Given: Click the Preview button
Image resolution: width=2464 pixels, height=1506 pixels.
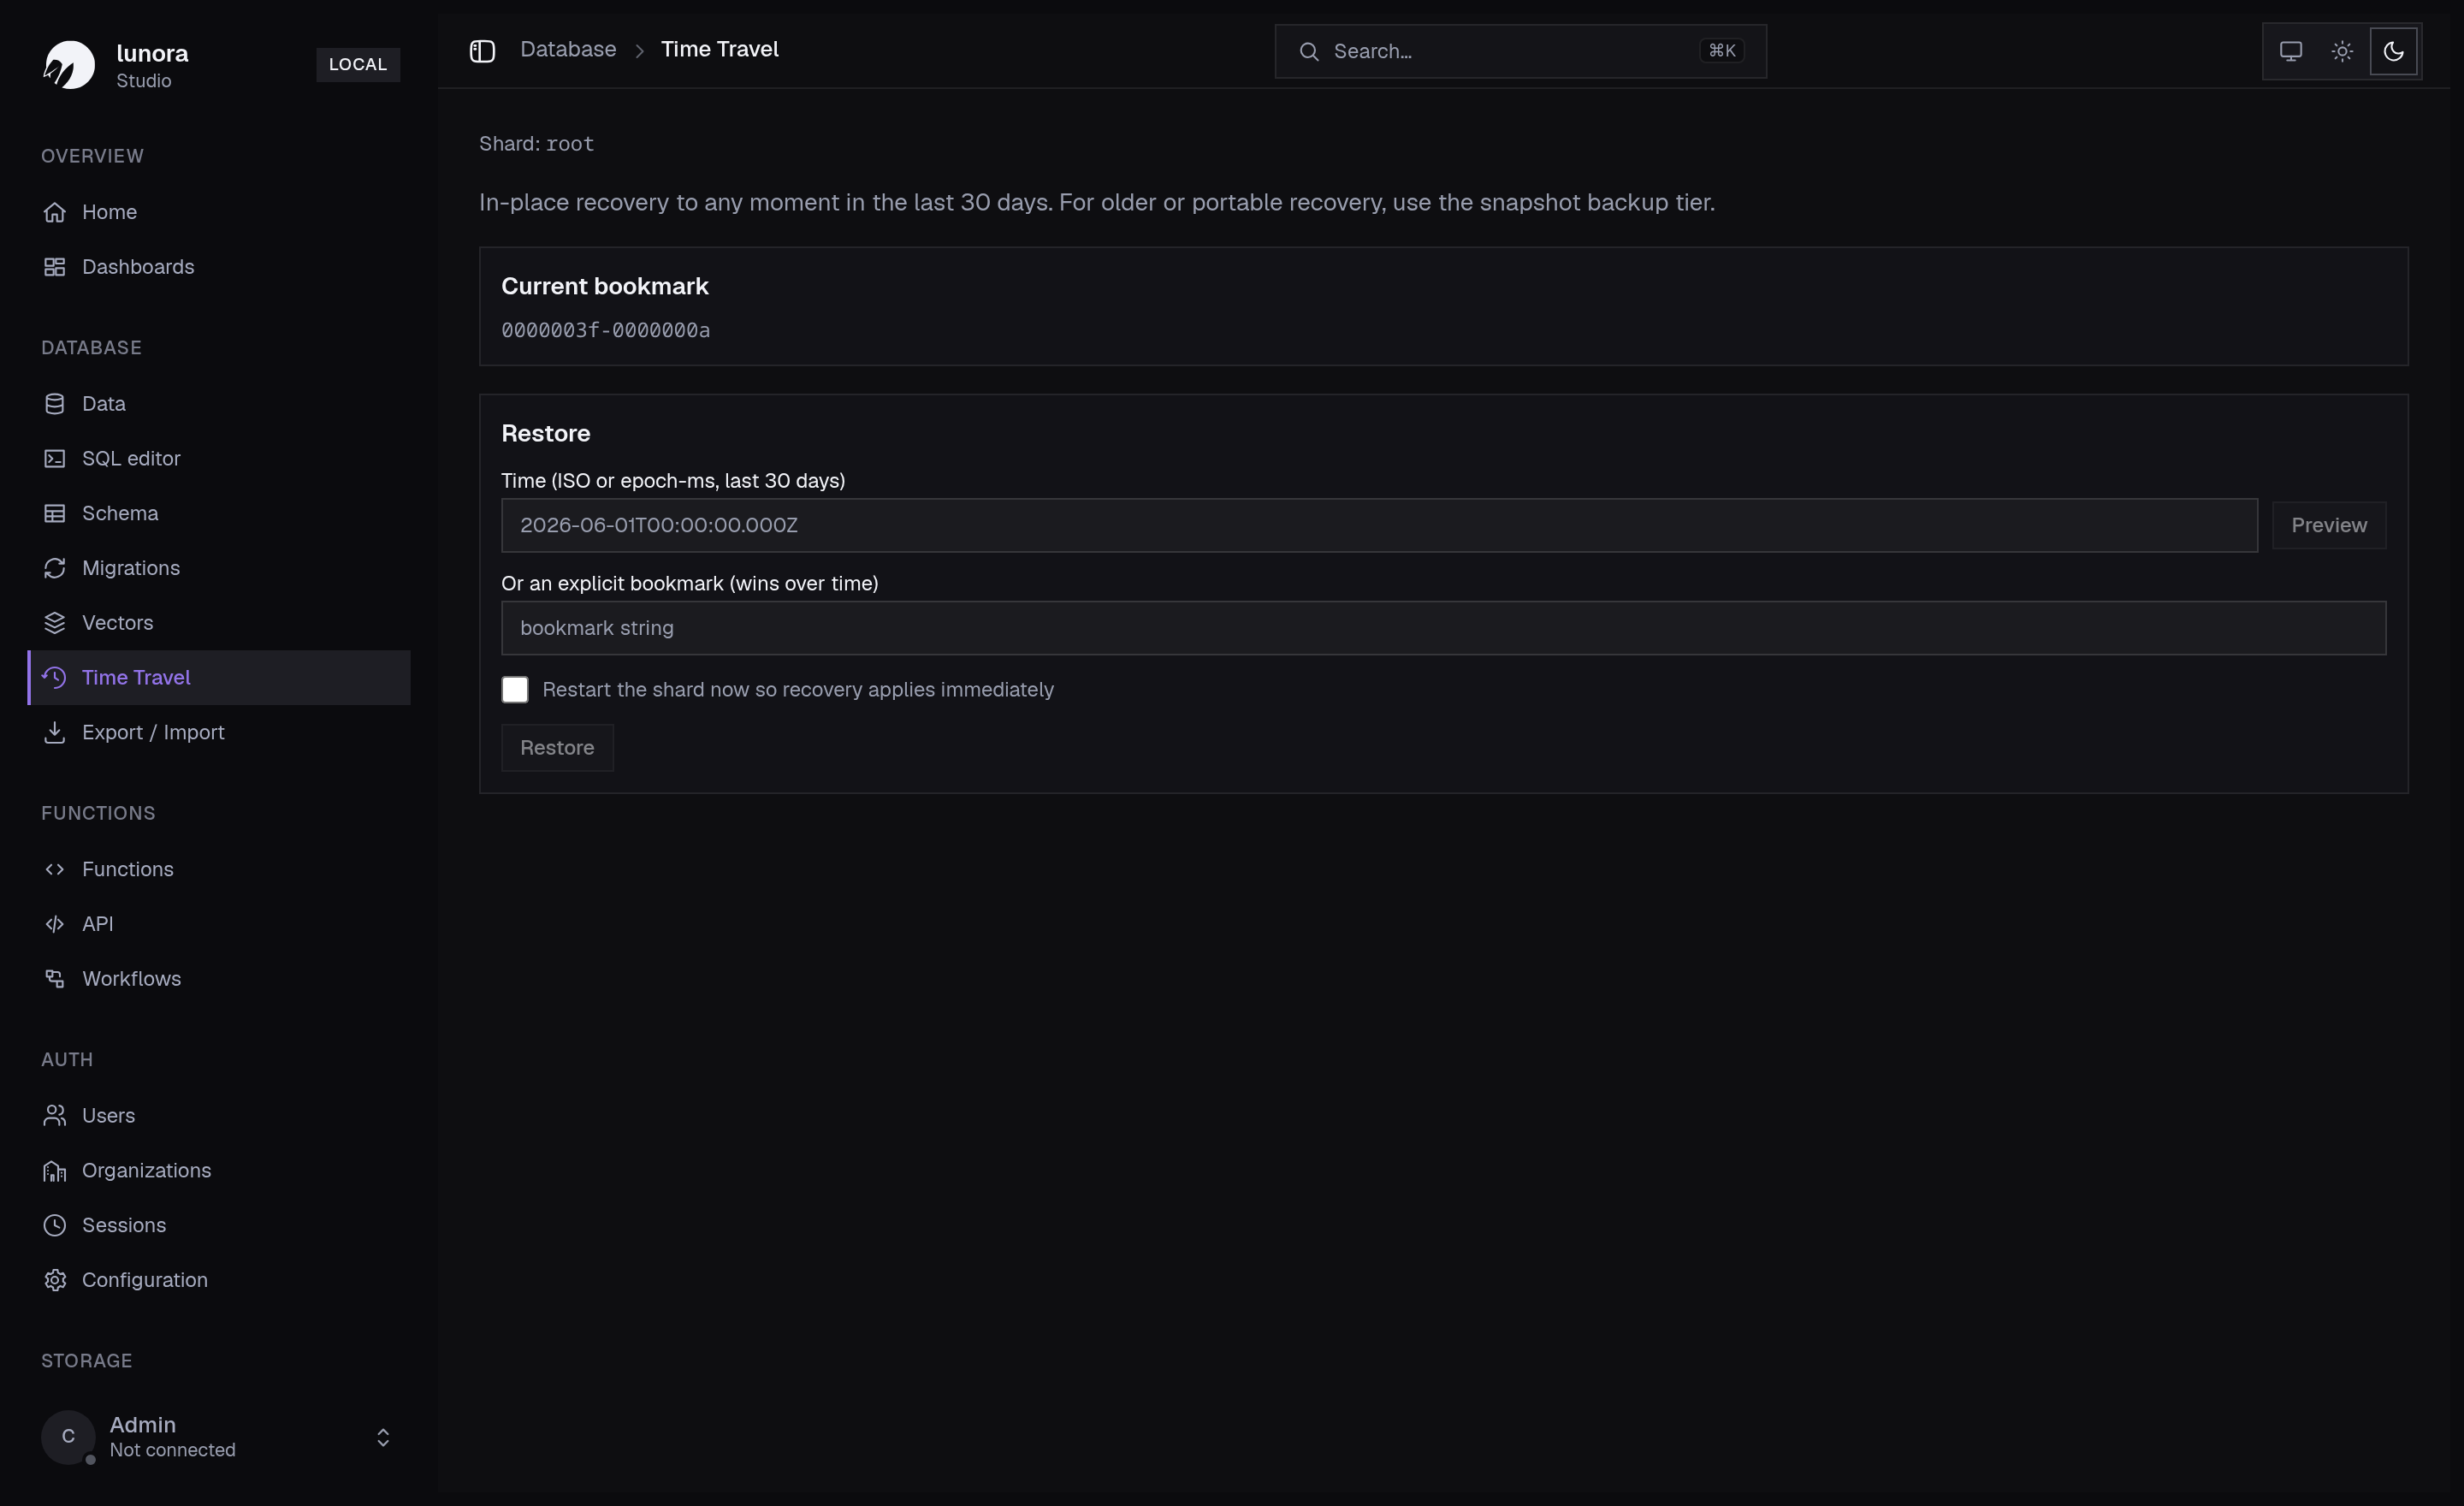Looking at the screenshot, I should point(2329,525).
